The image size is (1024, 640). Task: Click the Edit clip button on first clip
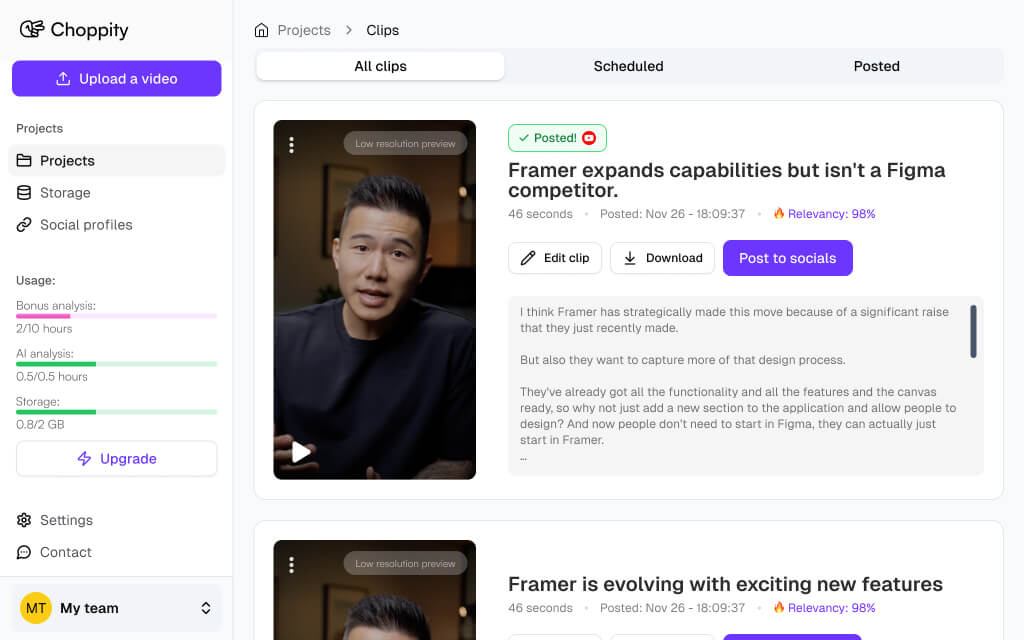coord(554,258)
